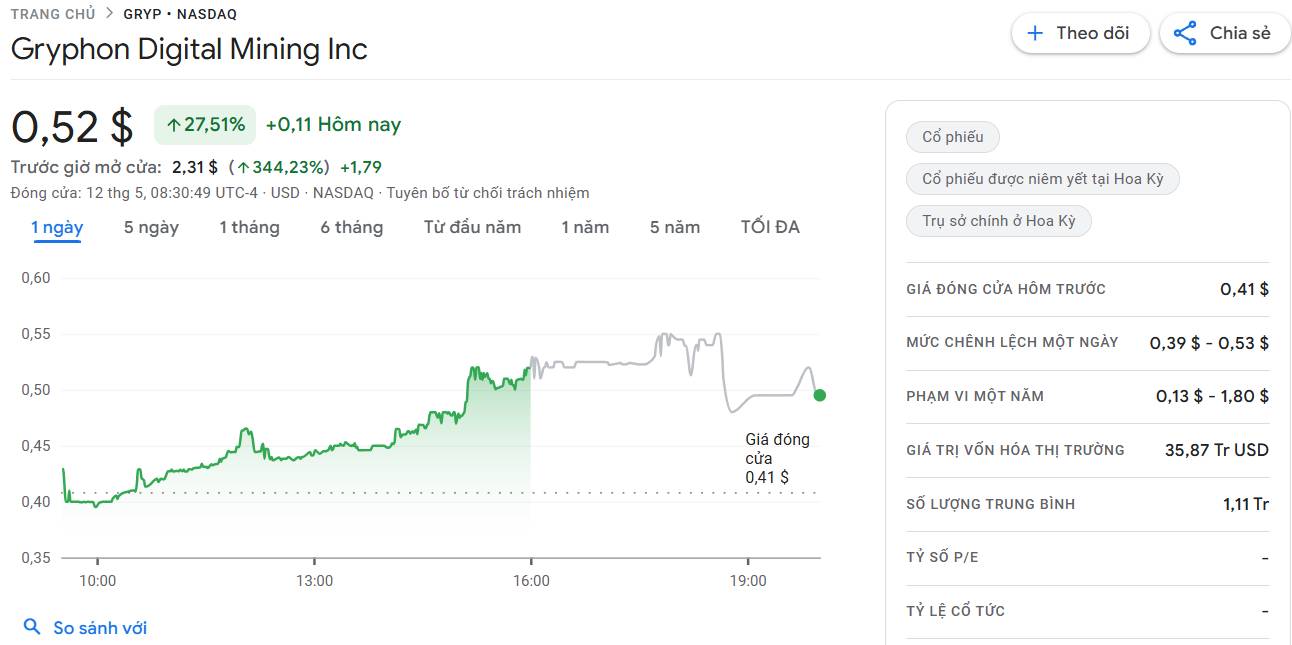The image size is (1292, 645).
Task: Click the Cổ phiếu được niêm yết tại Hoa Kỳ chip
Action: [1043, 179]
